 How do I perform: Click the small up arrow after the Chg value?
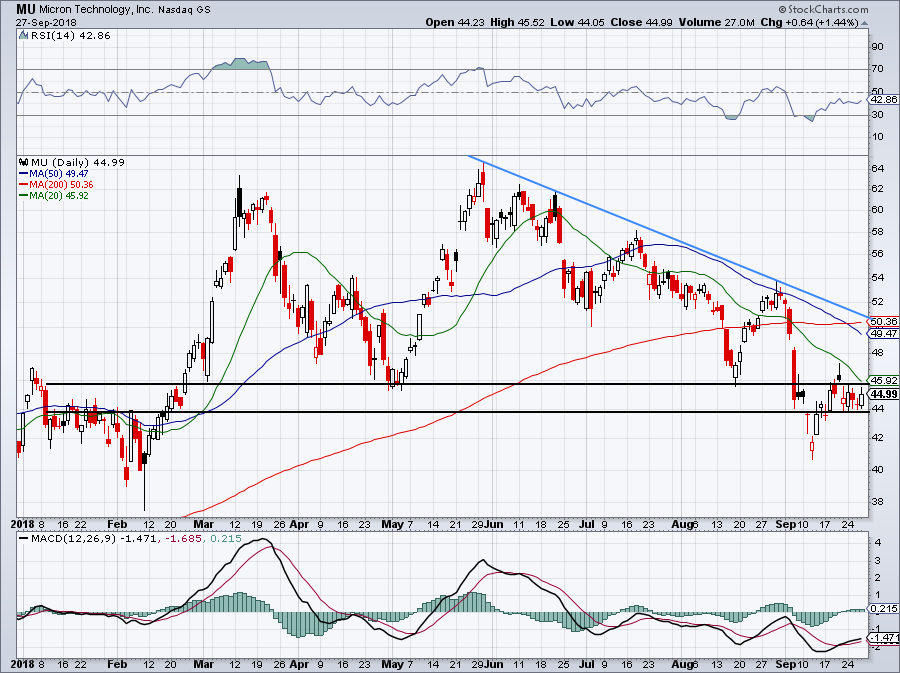[x=864, y=23]
